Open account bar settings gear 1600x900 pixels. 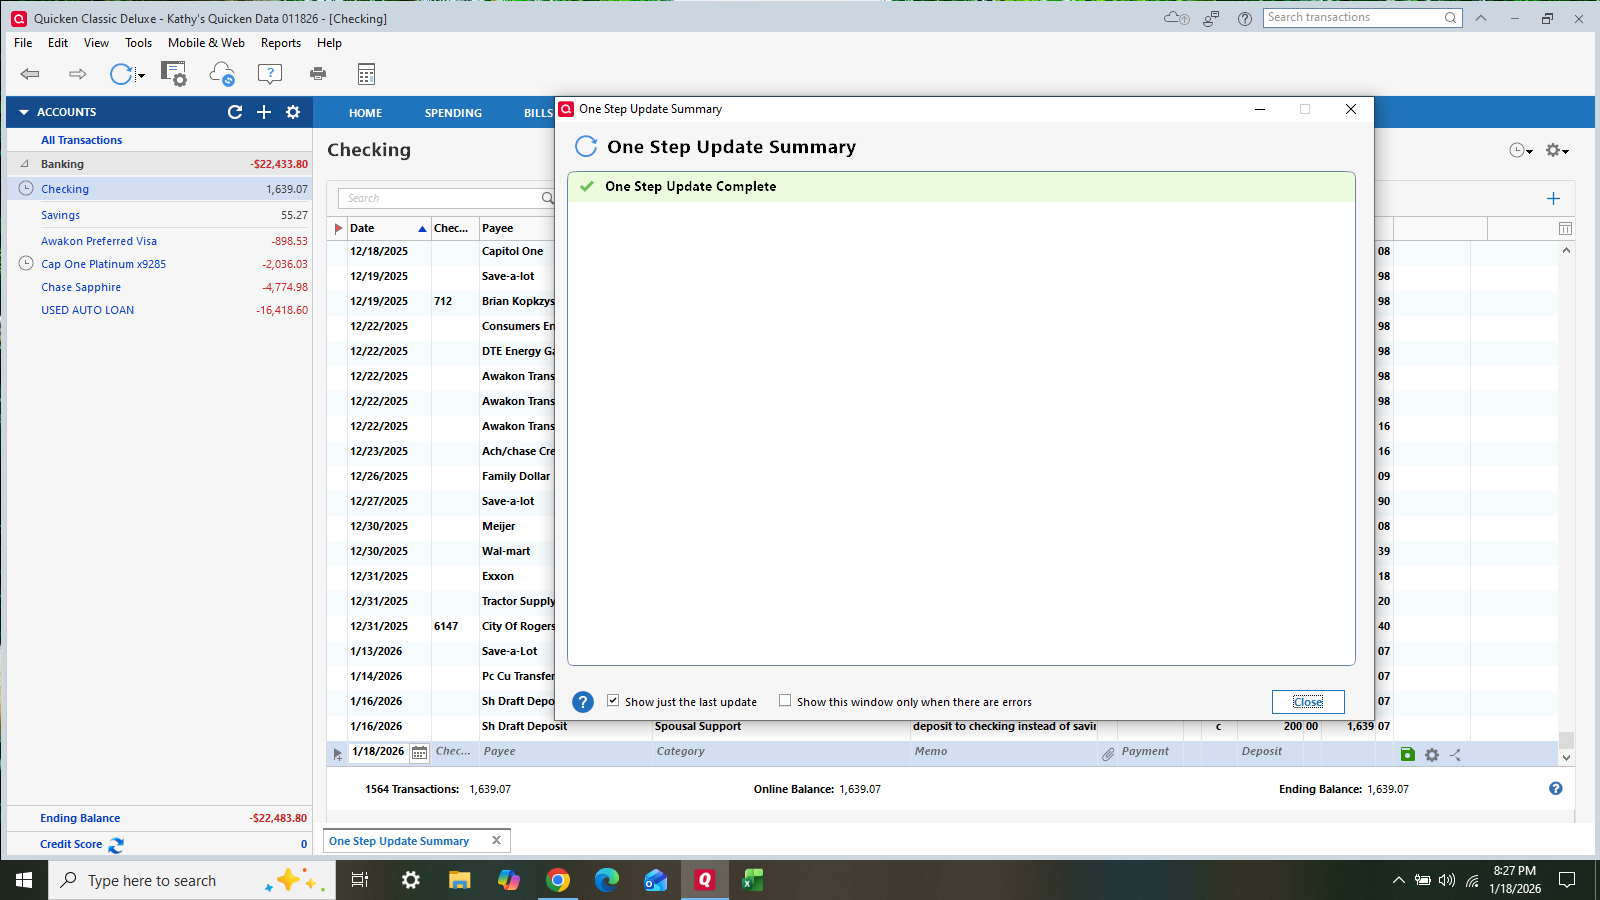[x=293, y=112]
